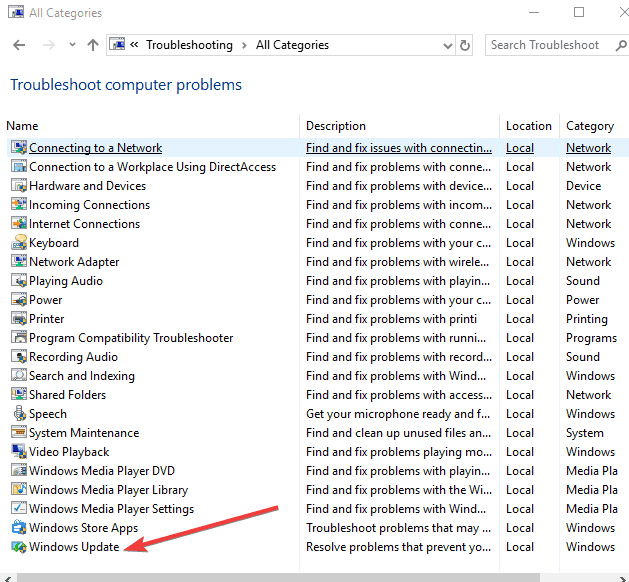
Task: Select the Network Adapter row name
Action: point(74,262)
